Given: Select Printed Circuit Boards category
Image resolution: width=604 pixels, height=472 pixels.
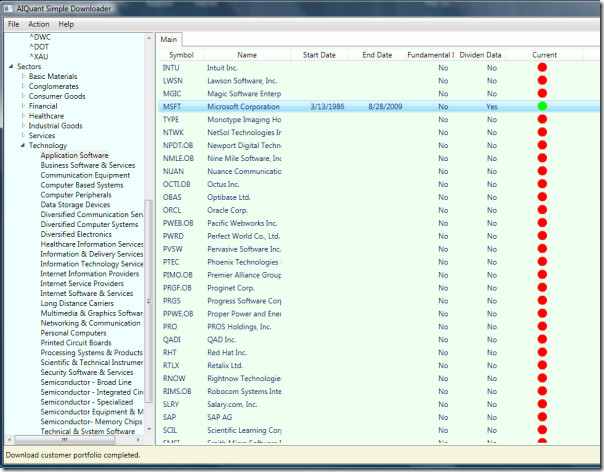Looking at the screenshot, I should click(76, 343).
